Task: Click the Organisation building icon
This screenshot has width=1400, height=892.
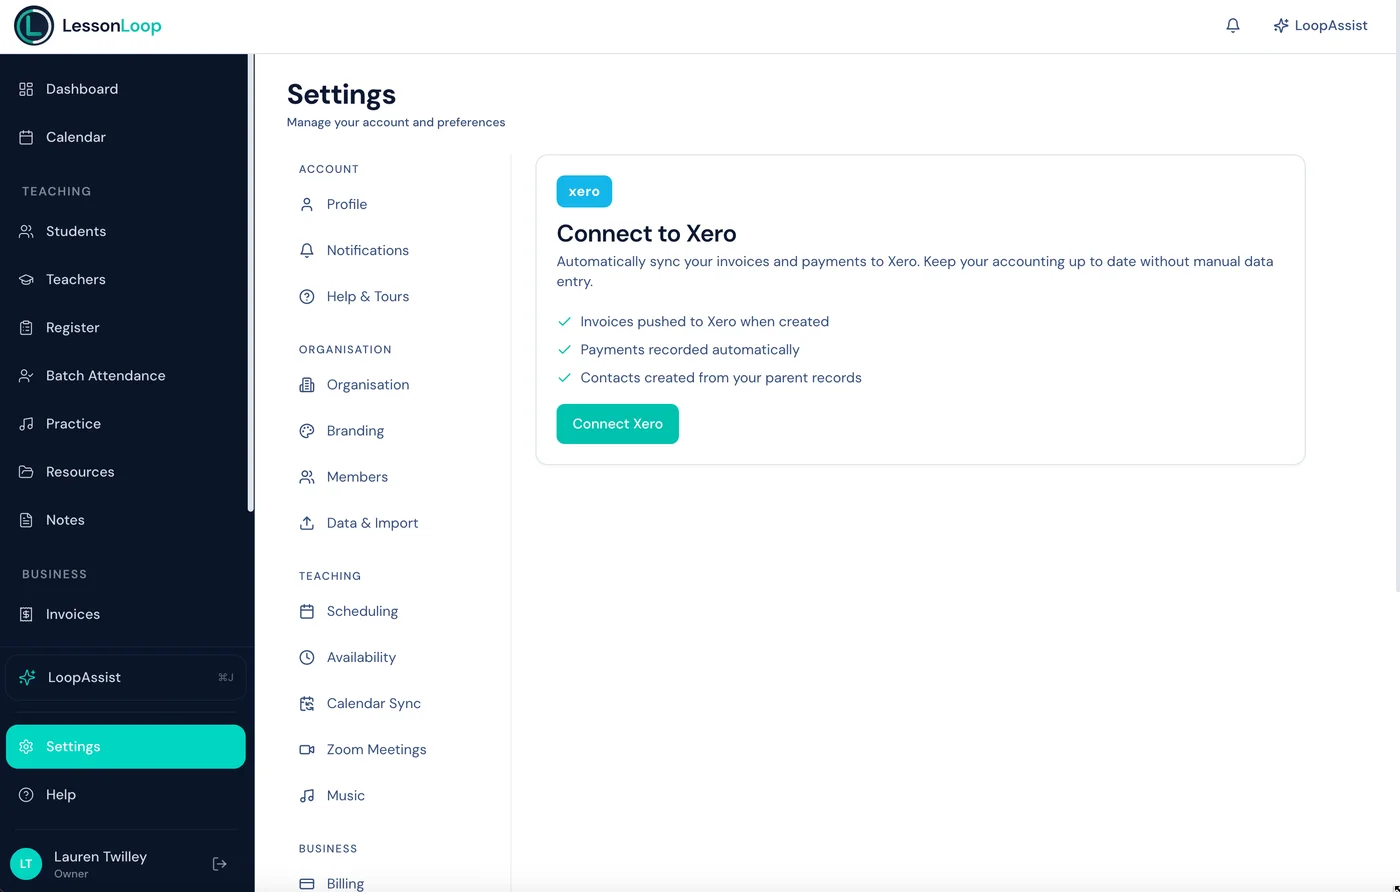Action: pyautogui.click(x=307, y=384)
